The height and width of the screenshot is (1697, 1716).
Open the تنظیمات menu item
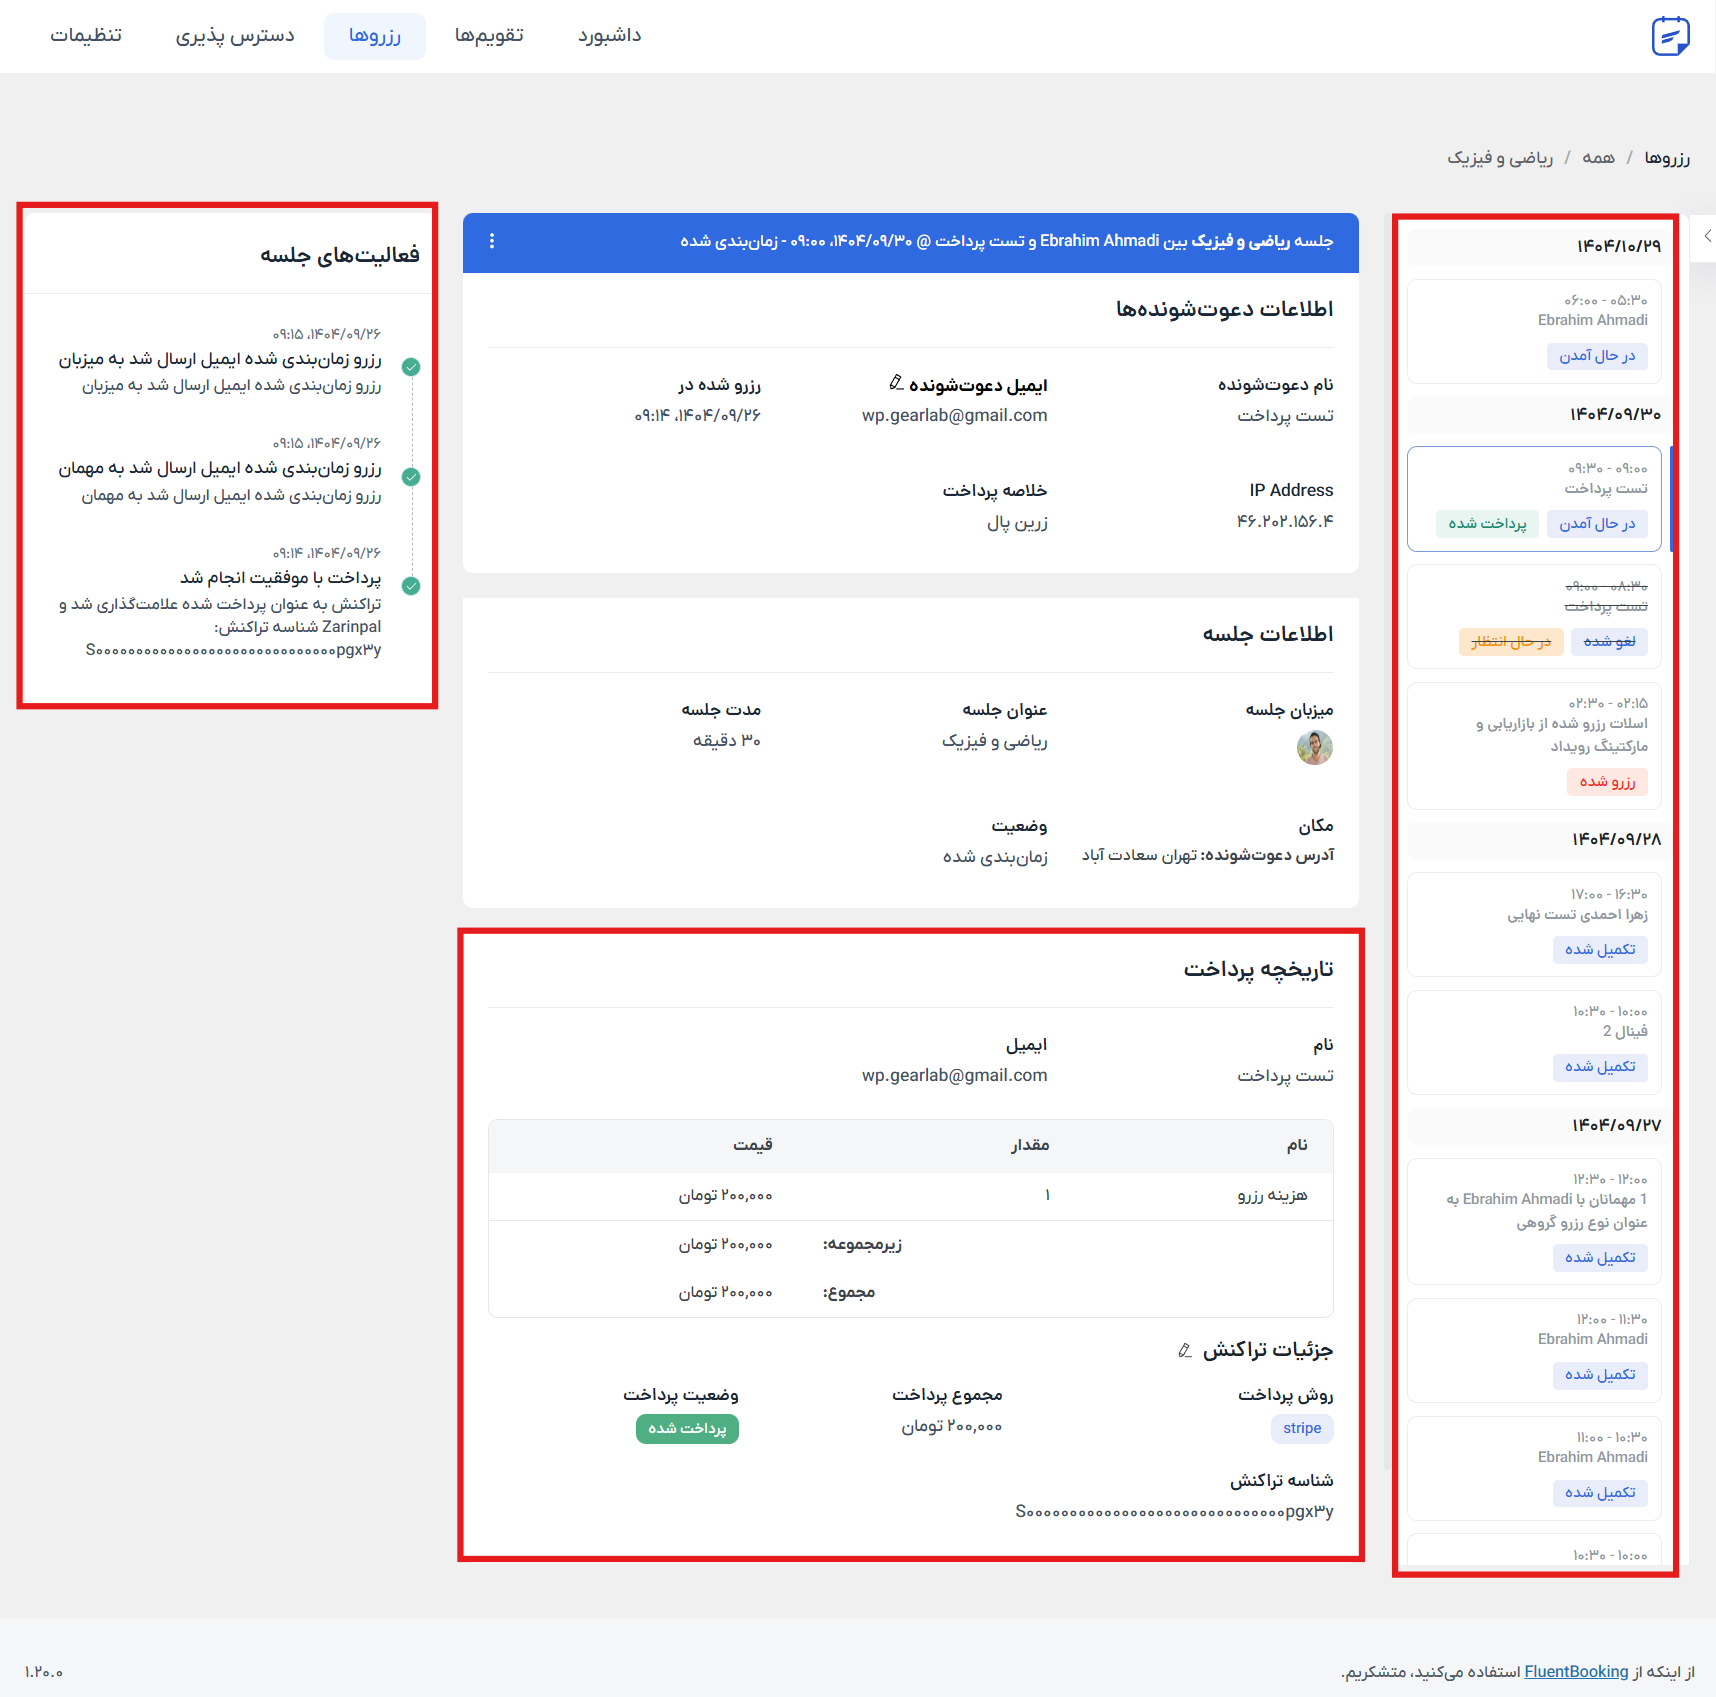86,36
